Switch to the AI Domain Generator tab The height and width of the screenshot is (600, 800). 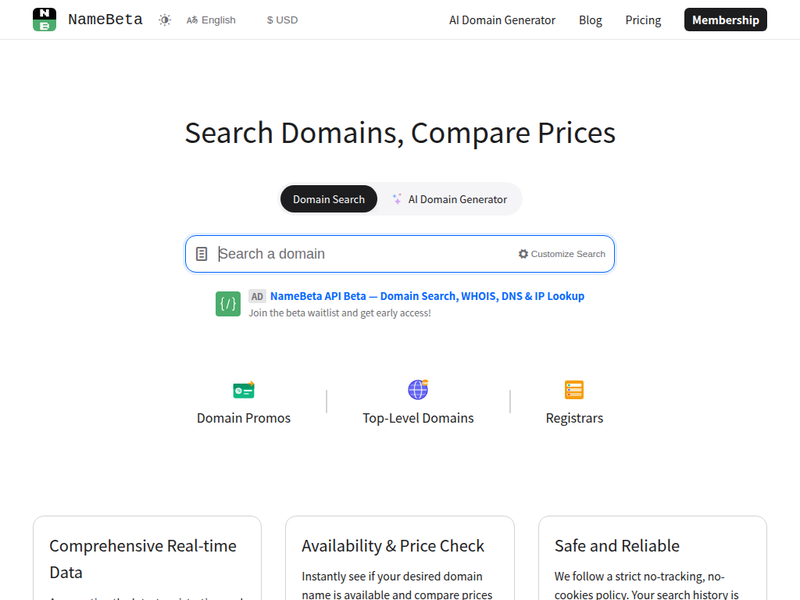point(449,199)
